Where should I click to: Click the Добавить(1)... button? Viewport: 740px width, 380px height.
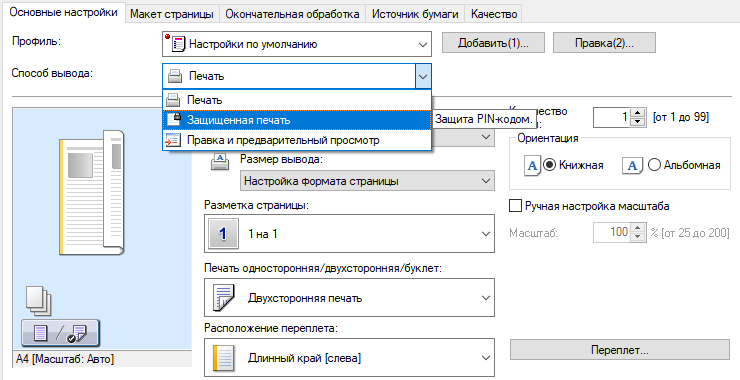coord(493,43)
